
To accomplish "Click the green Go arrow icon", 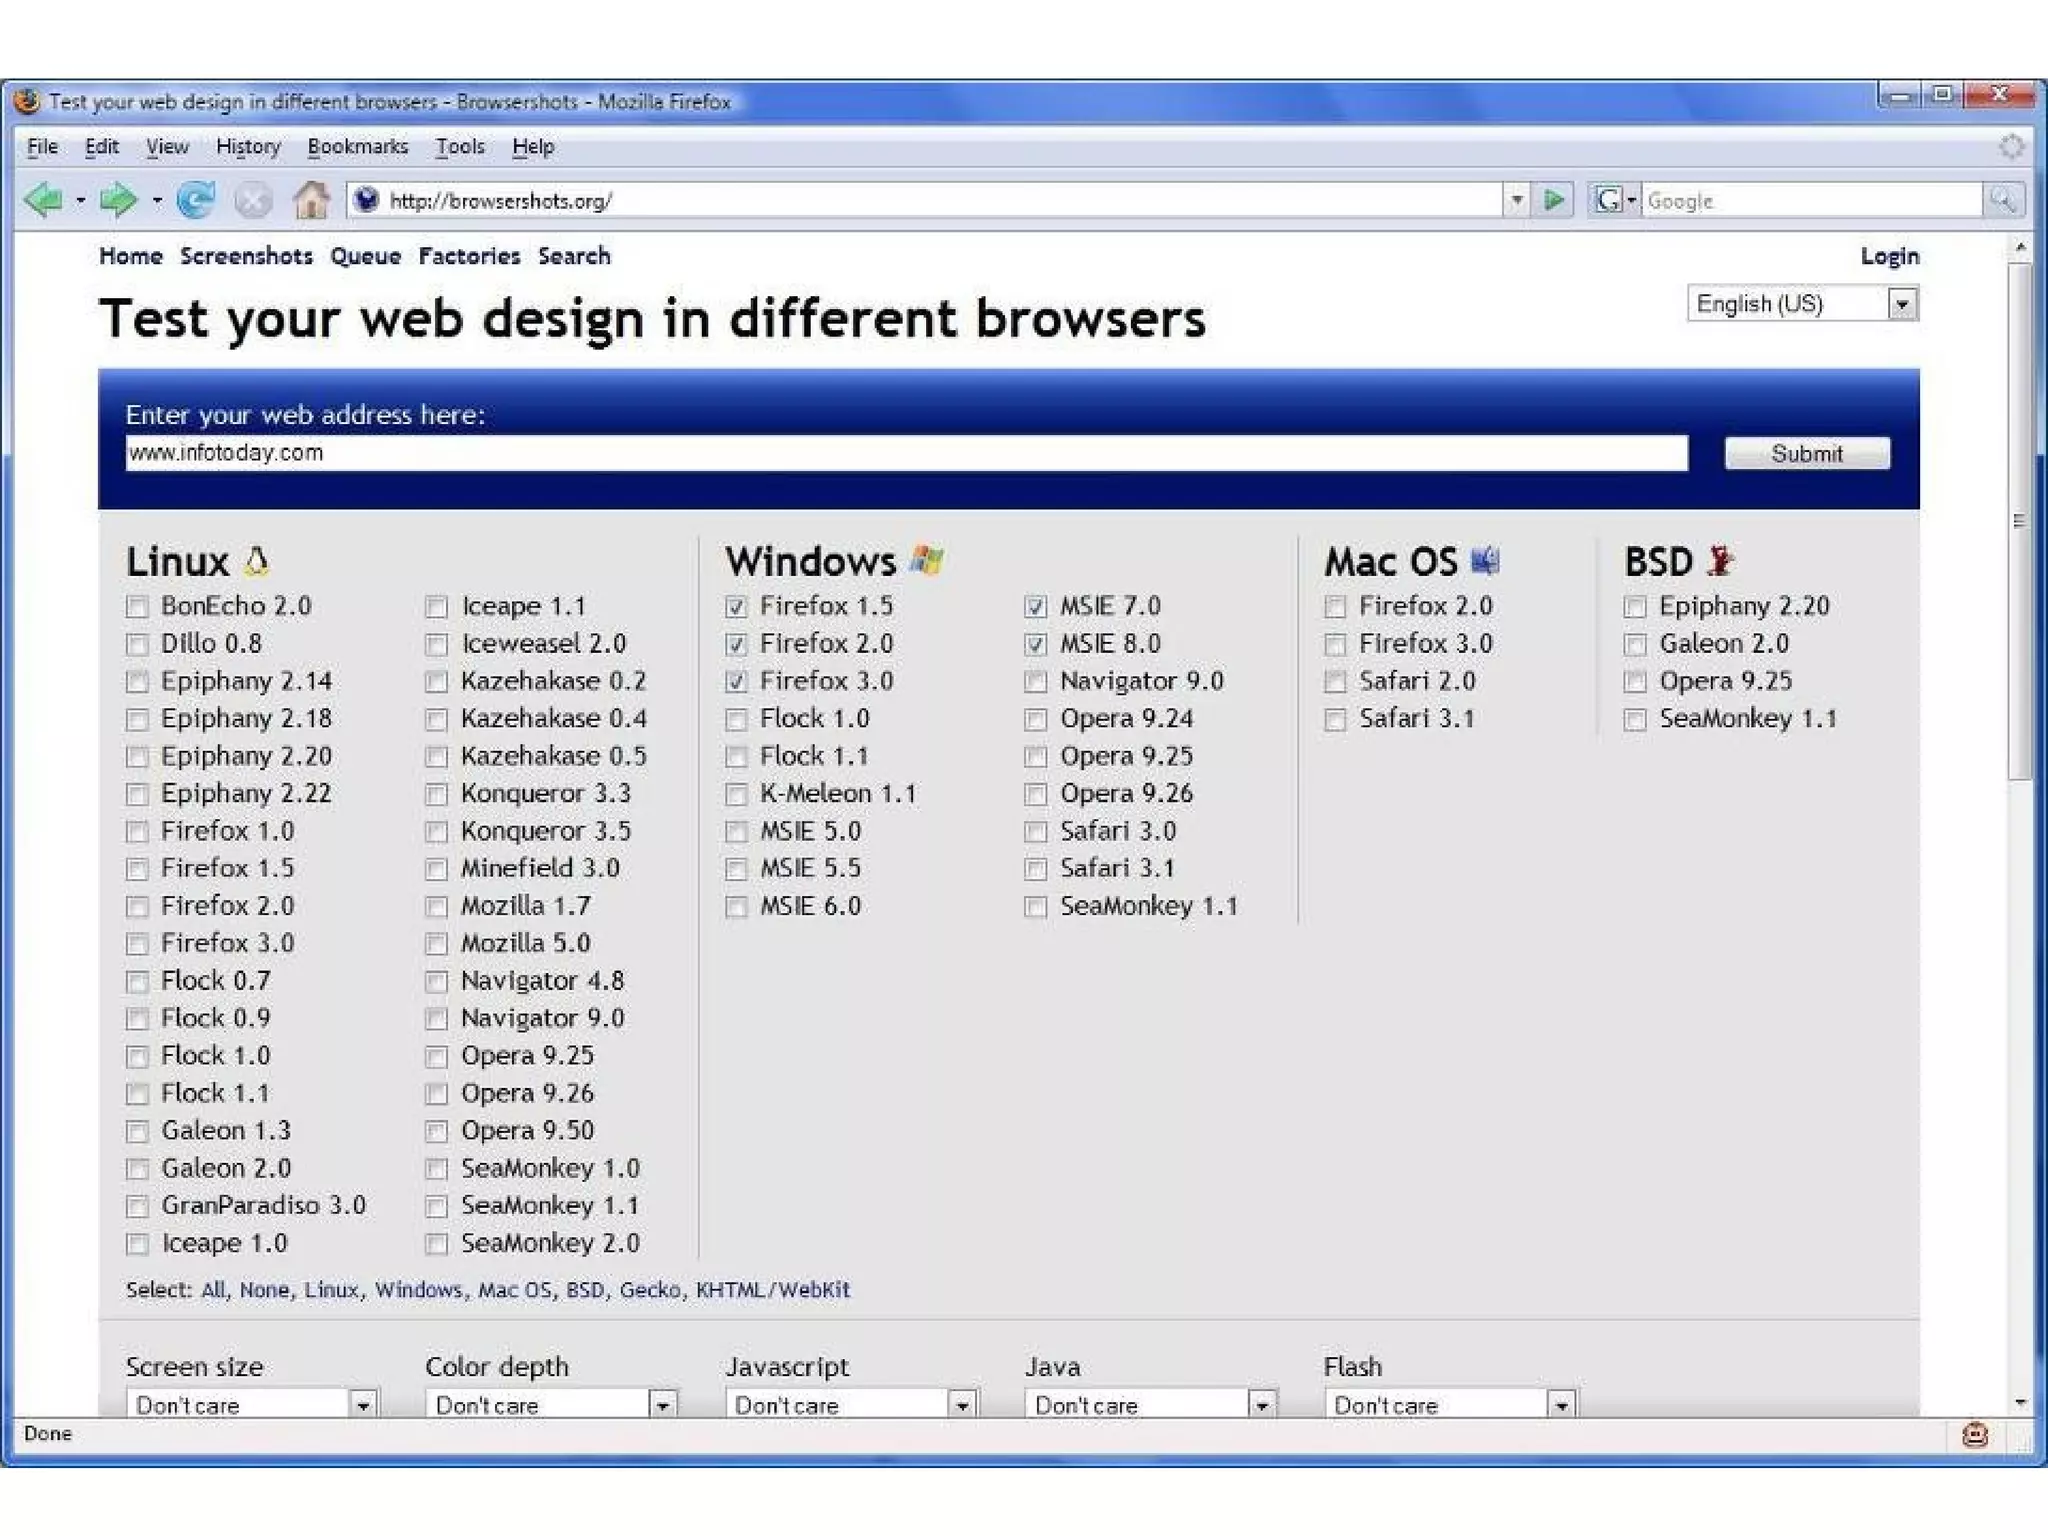I will click(x=1553, y=200).
